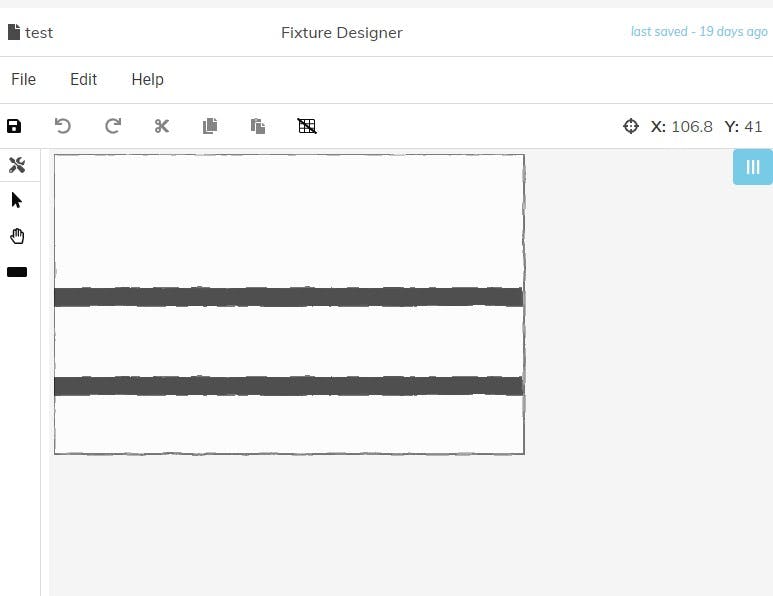The width and height of the screenshot is (773, 596).
Task: Paste from clipboard icon
Action: coord(258,126)
